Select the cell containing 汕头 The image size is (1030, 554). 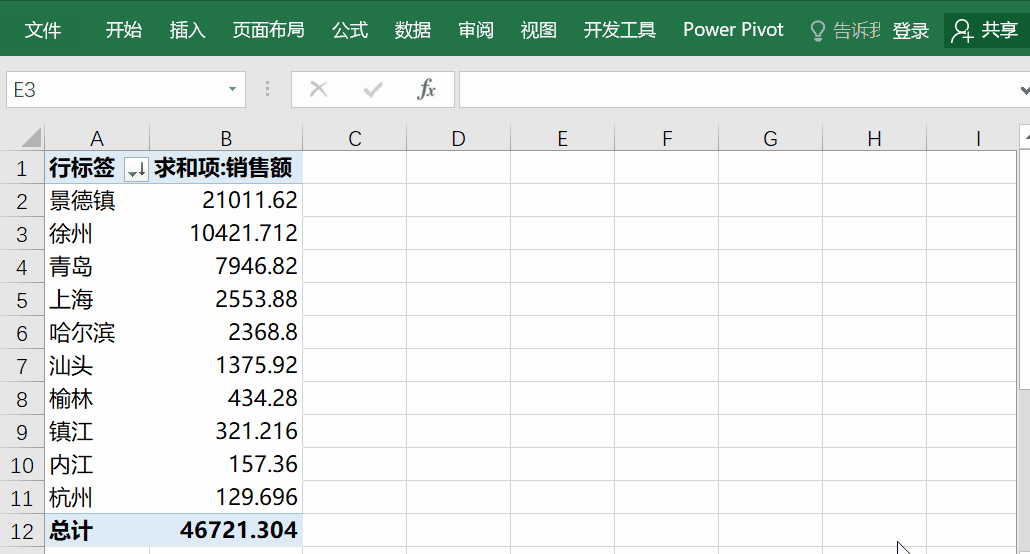(97, 365)
